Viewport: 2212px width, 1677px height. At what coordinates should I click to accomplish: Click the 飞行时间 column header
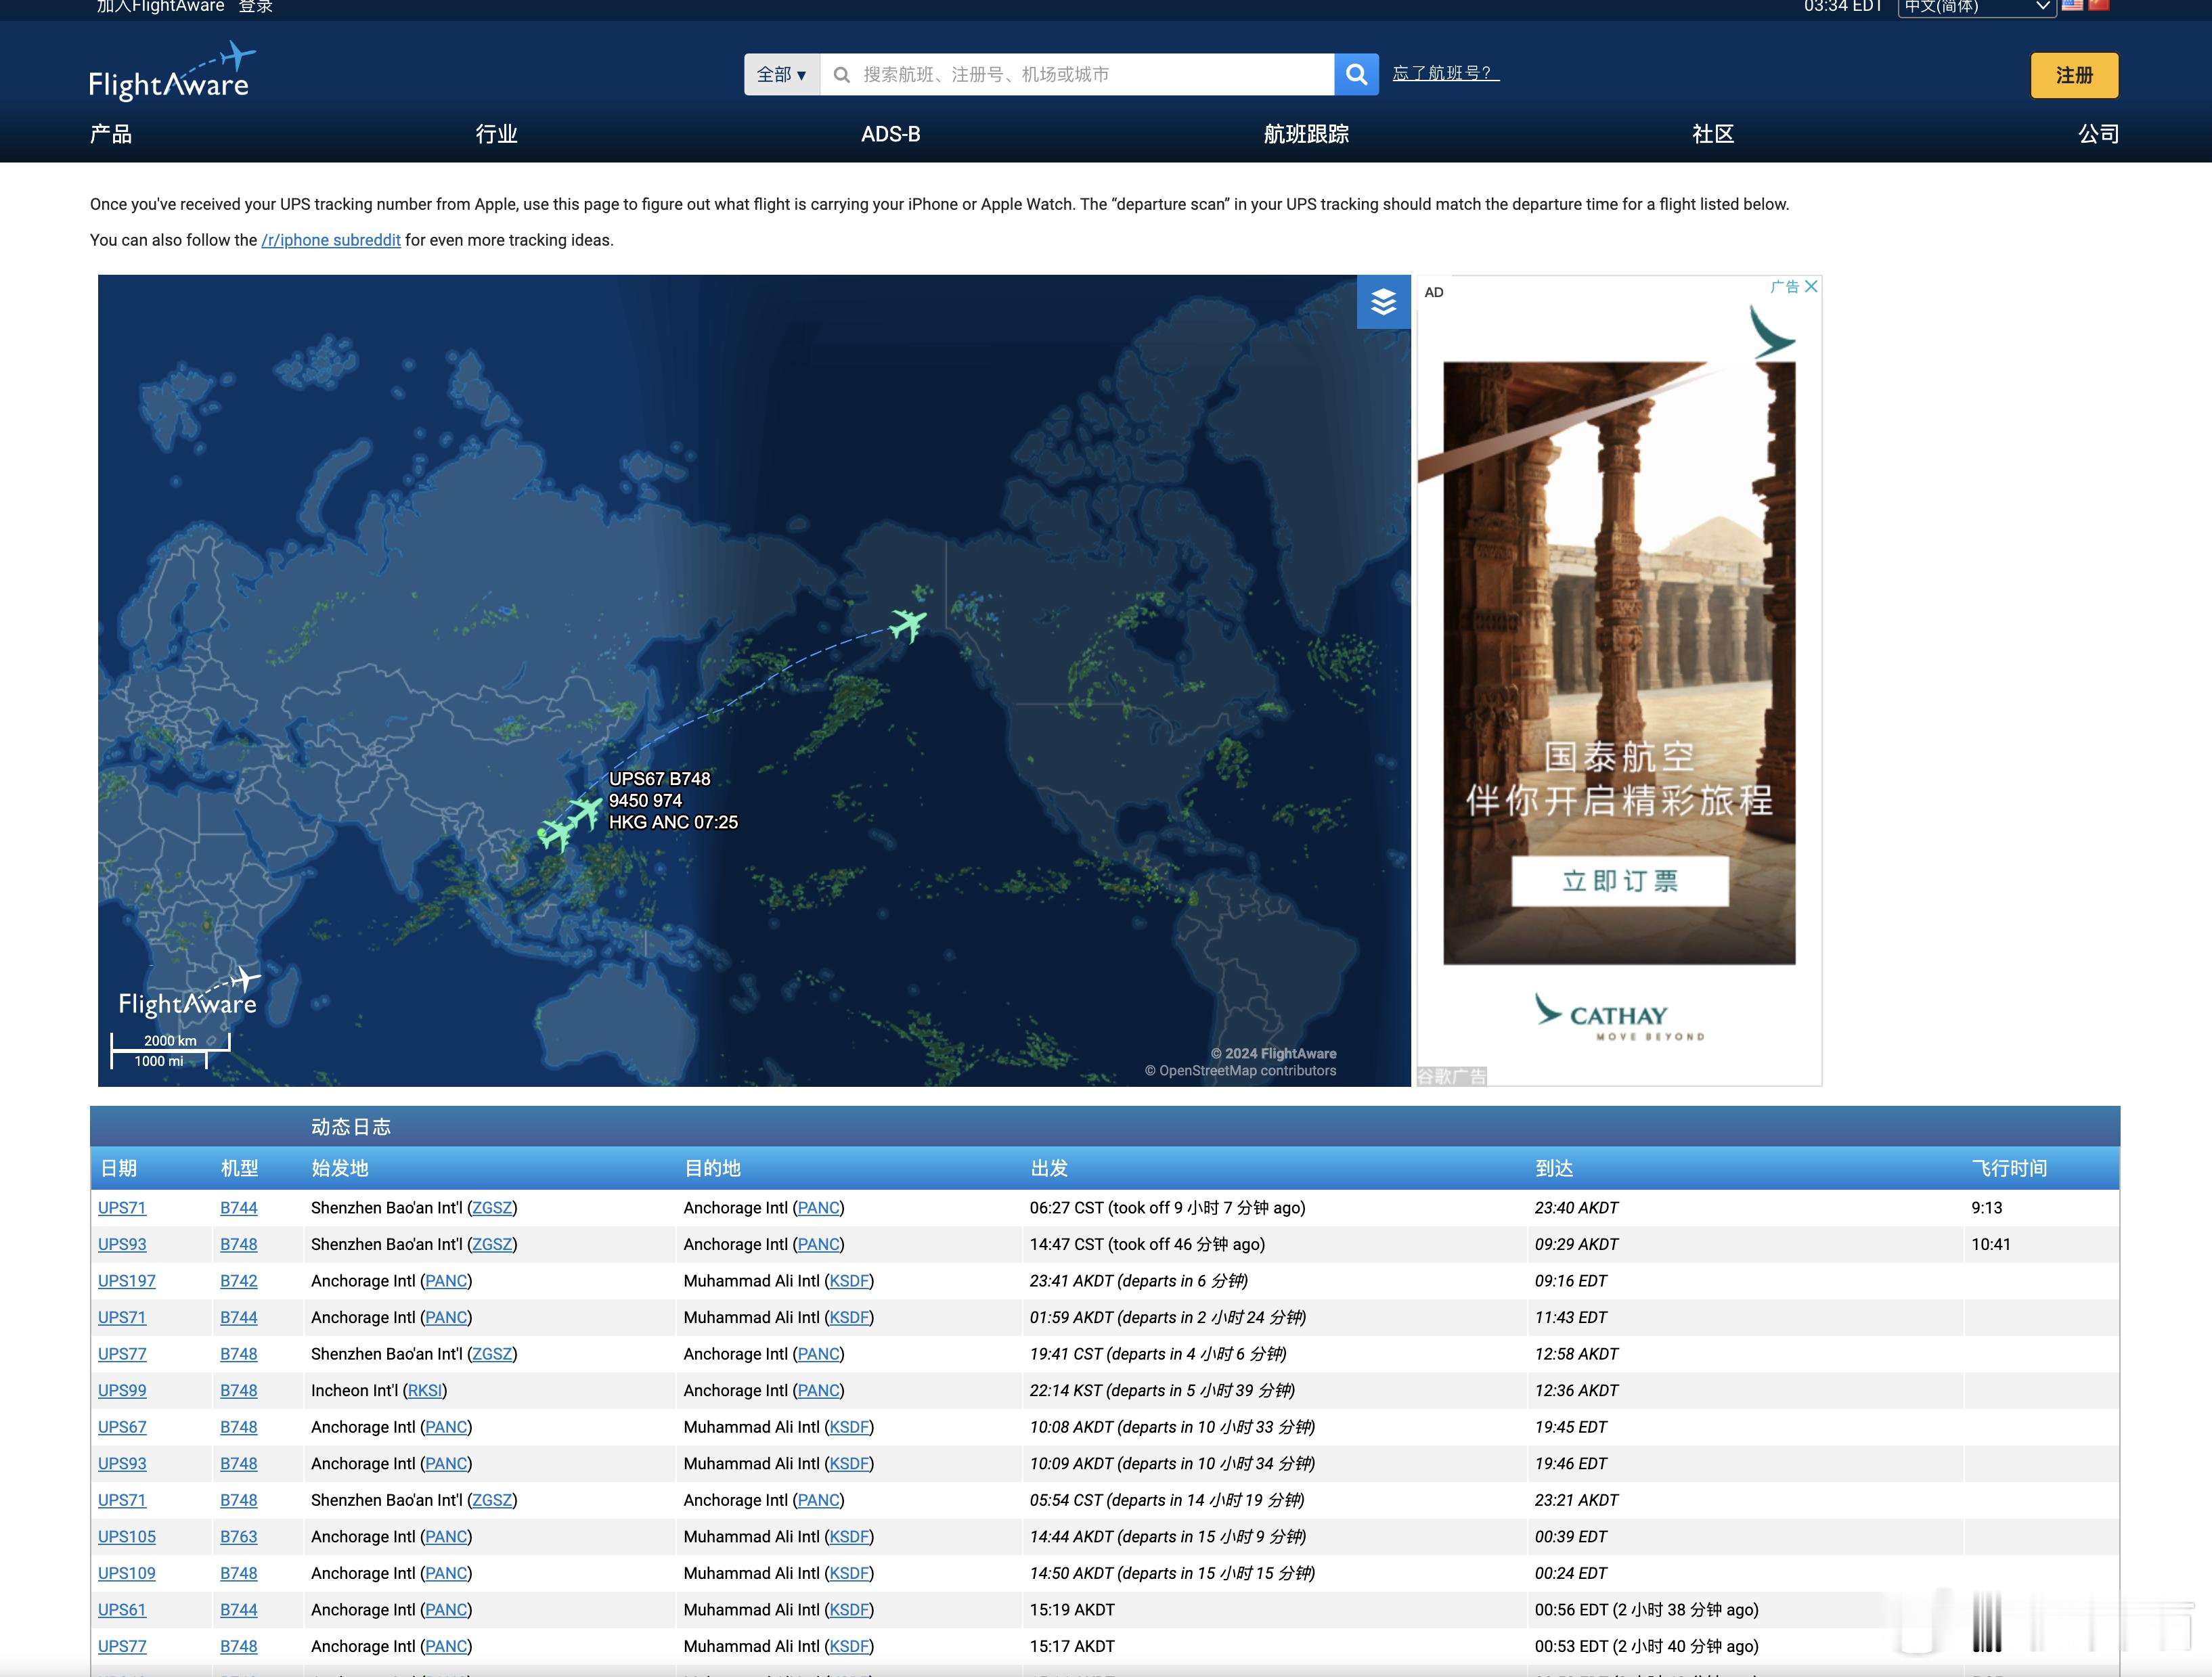coord(2009,1168)
